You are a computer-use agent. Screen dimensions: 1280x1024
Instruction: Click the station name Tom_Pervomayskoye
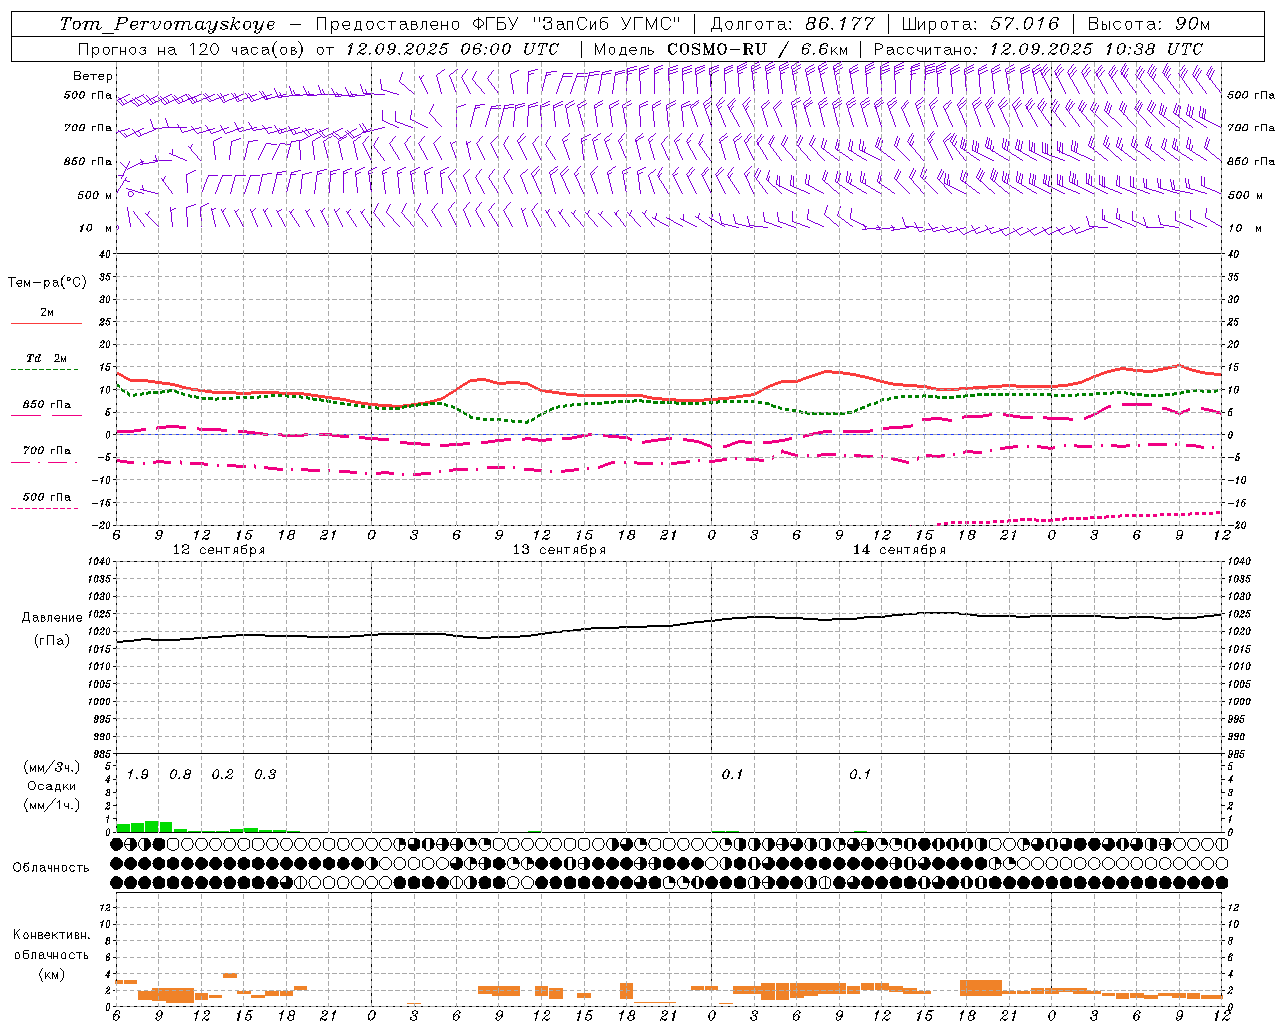168,24
